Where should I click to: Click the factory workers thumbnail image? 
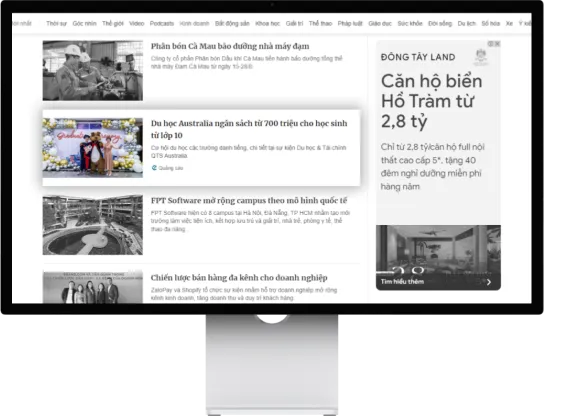pyautogui.click(x=93, y=70)
